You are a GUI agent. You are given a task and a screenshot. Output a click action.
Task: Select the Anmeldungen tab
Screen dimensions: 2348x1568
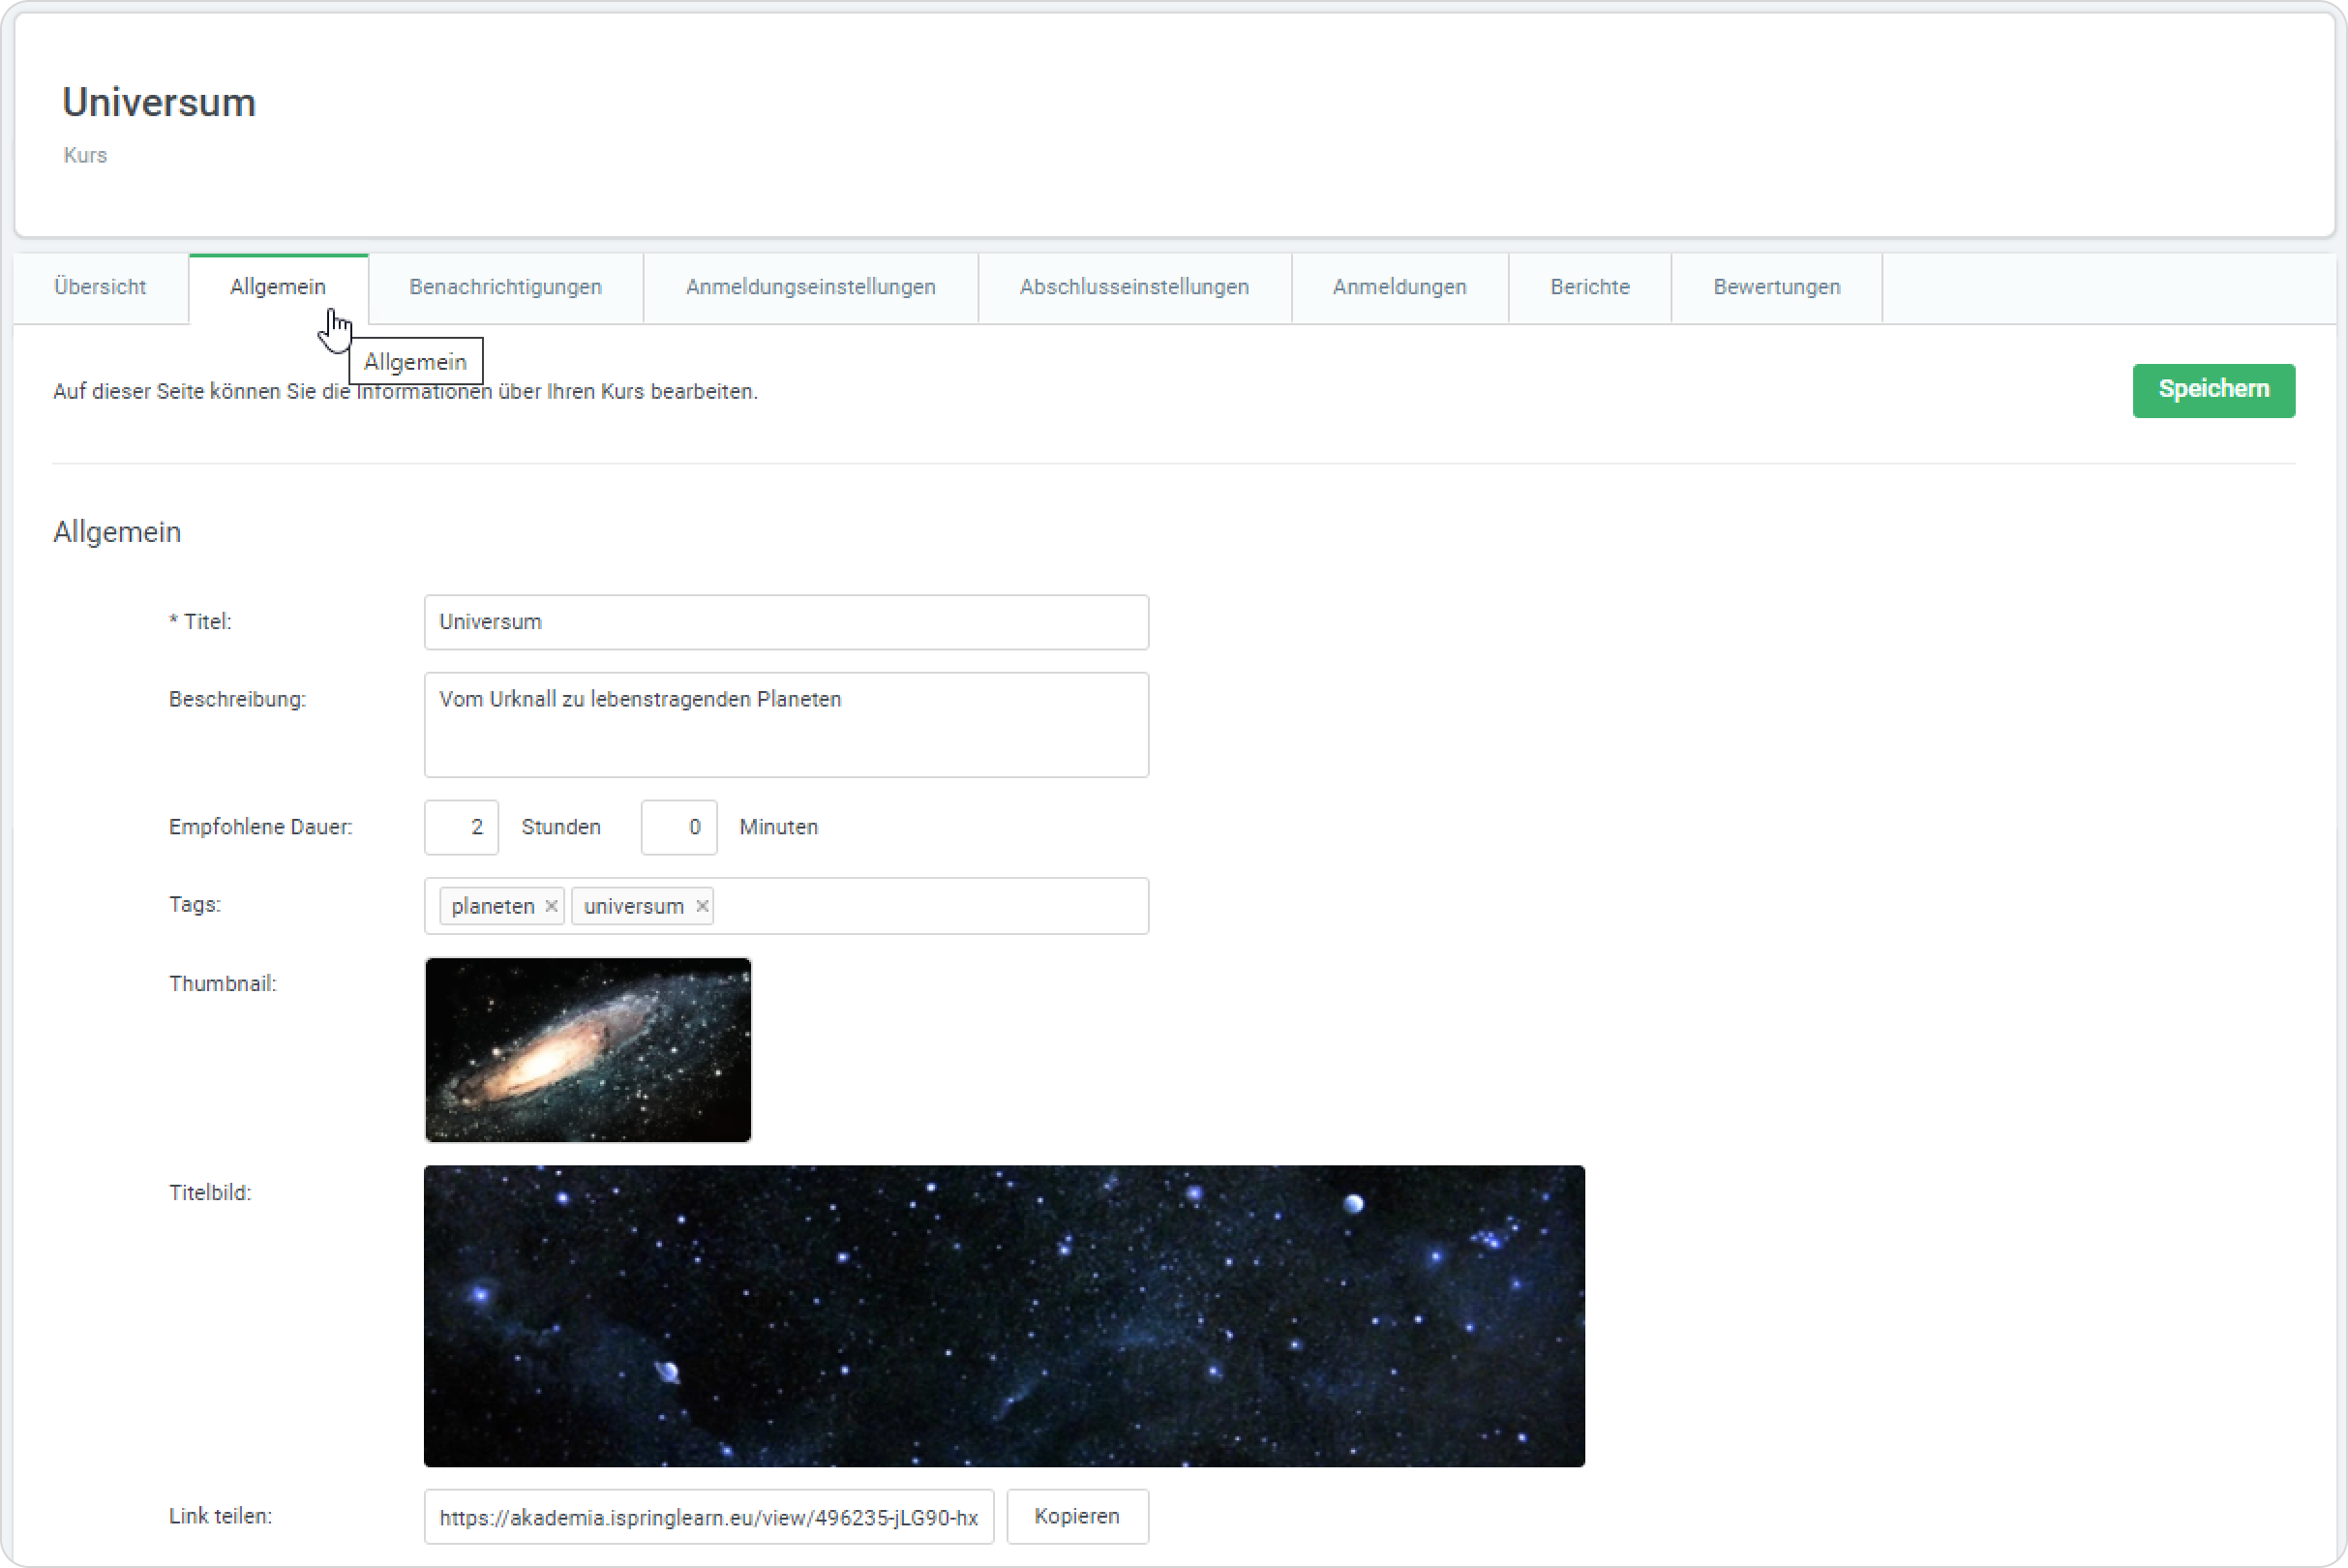1399,287
